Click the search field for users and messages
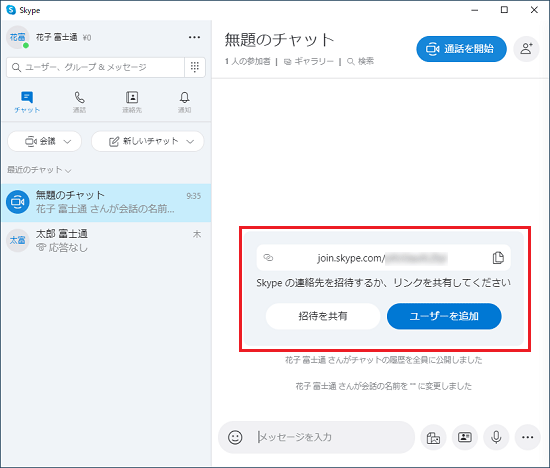The image size is (550, 468). coord(95,67)
